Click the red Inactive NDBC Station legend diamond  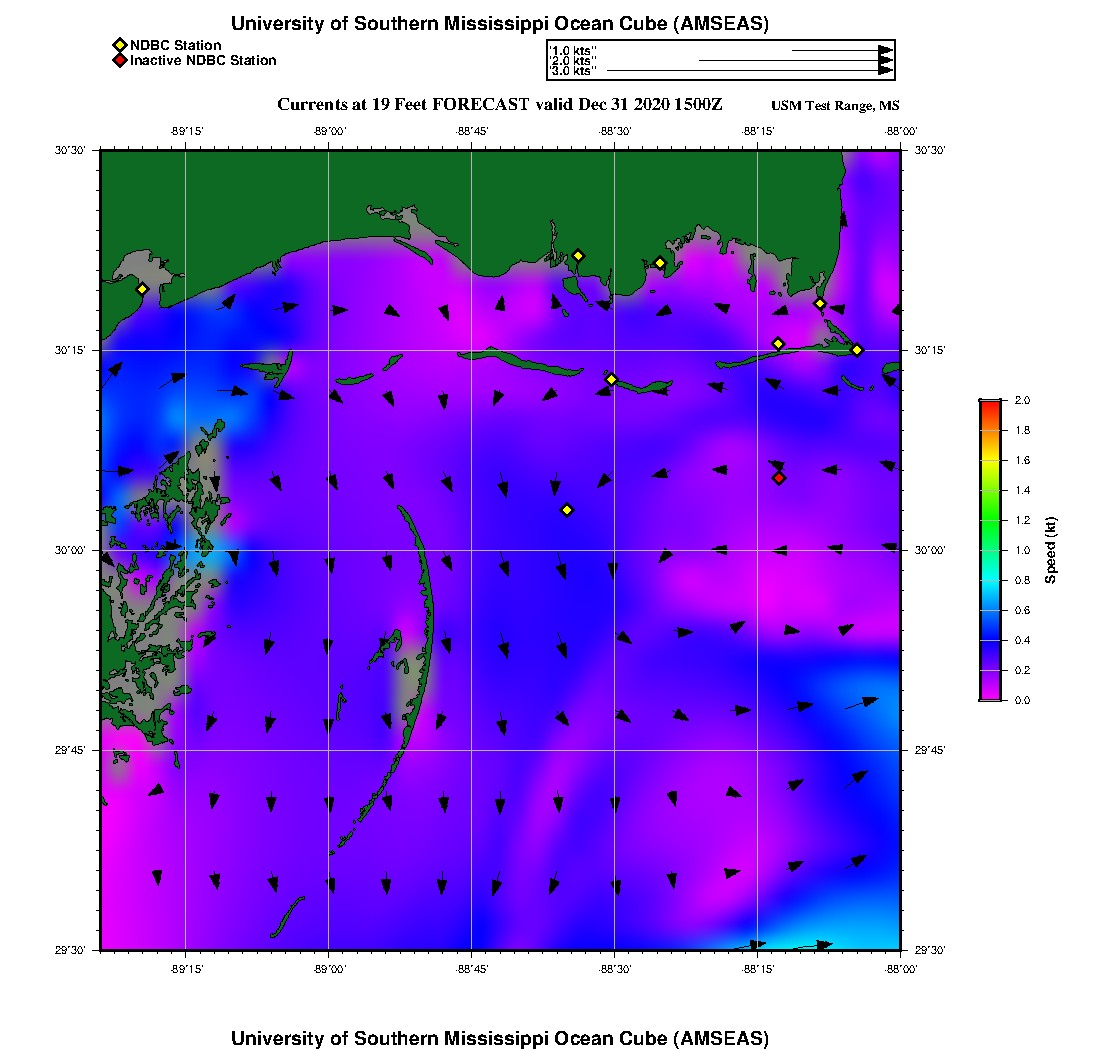pyautogui.click(x=119, y=60)
